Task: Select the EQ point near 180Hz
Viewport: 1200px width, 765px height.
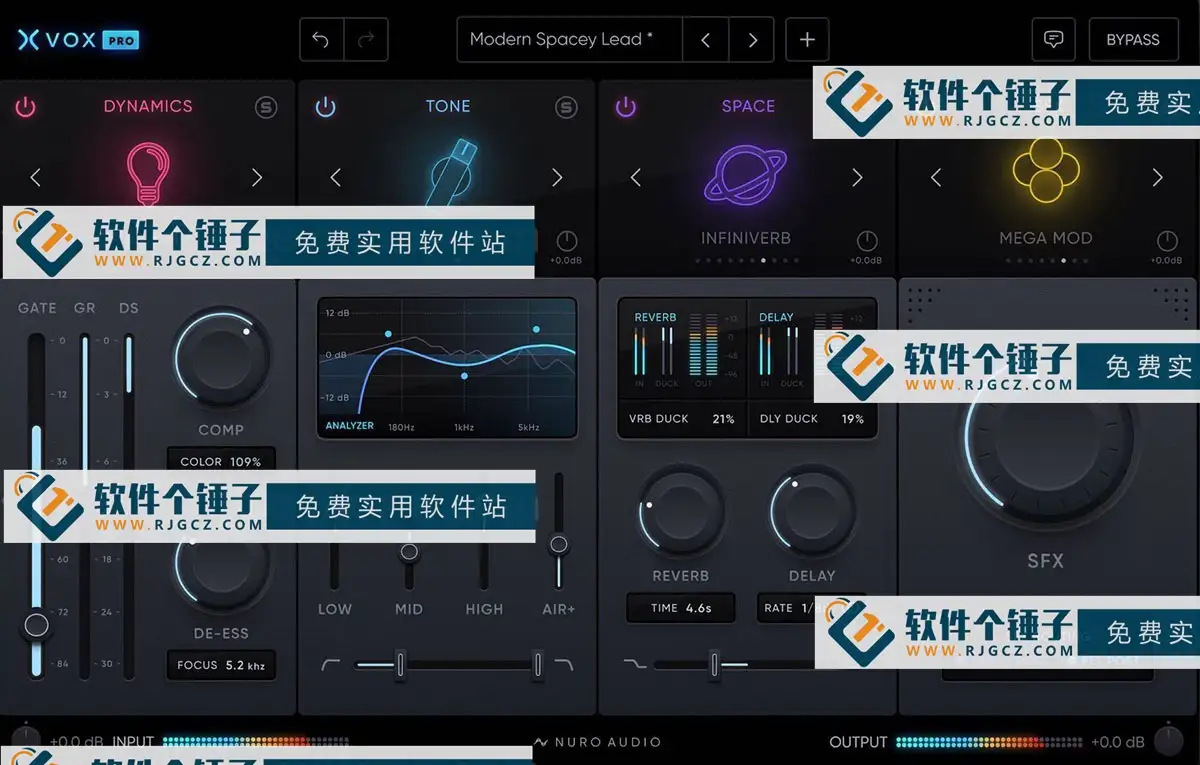Action: point(388,334)
